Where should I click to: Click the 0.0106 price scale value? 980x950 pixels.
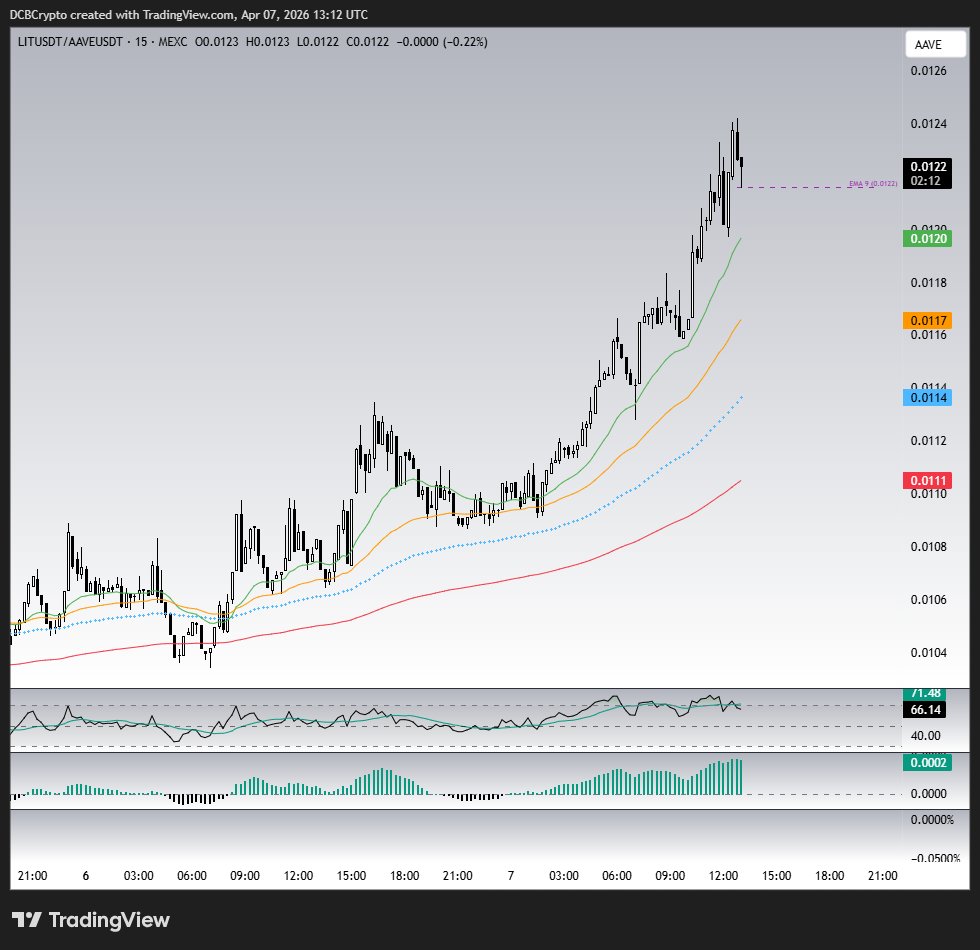pyautogui.click(x=928, y=600)
